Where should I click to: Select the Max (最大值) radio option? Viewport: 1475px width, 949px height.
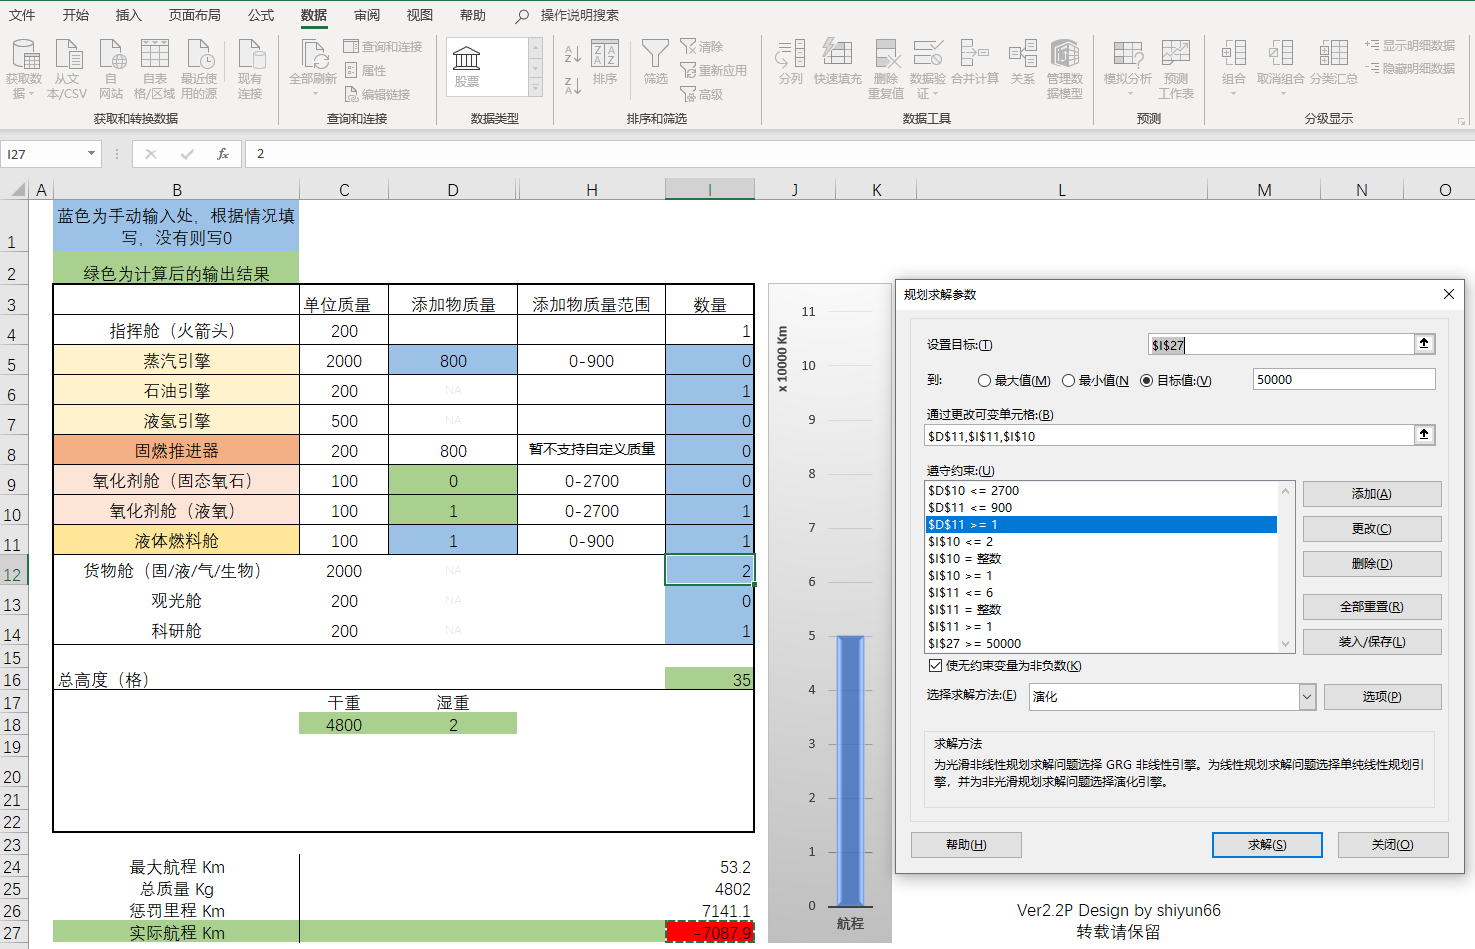pos(985,381)
